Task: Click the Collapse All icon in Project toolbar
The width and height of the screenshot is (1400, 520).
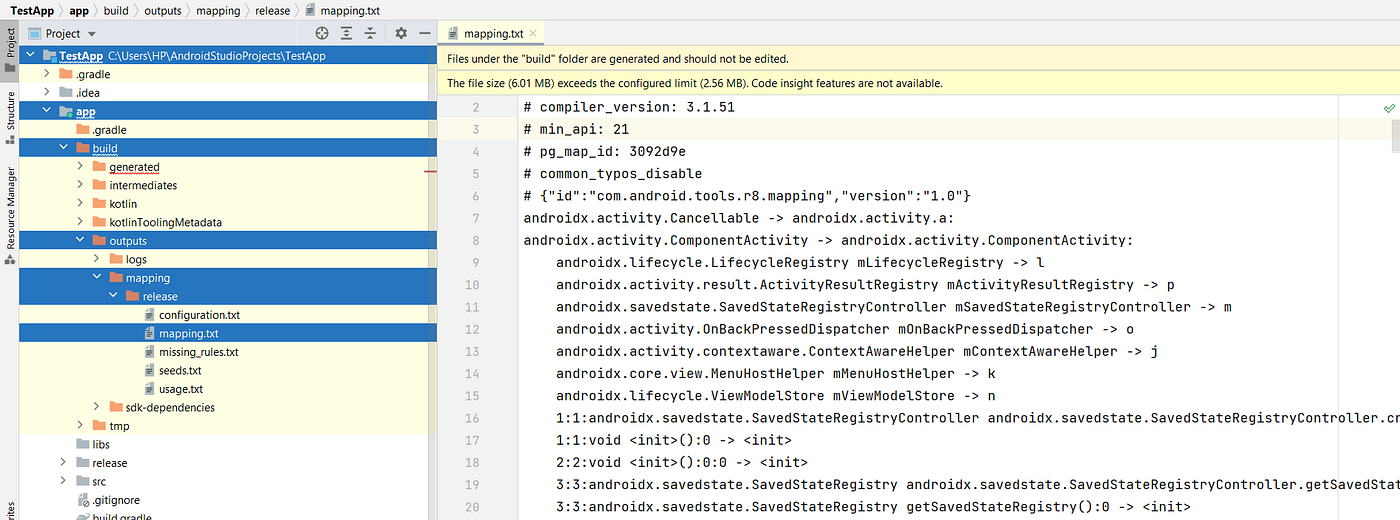Action: click(x=370, y=33)
